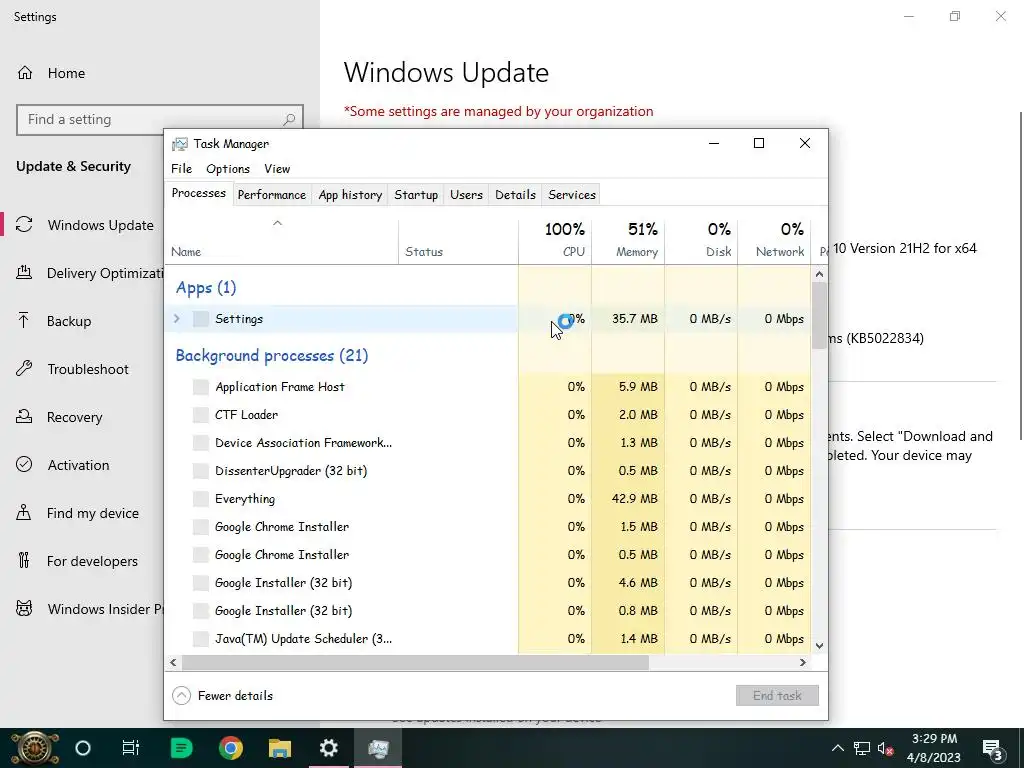The image size is (1024, 768).
Task: Click the Backup arrow icon in sidebar
Action: 24,321
